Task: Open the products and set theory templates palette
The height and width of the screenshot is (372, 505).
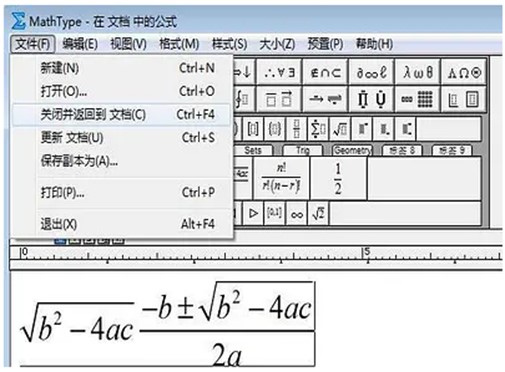Action: click(x=371, y=99)
